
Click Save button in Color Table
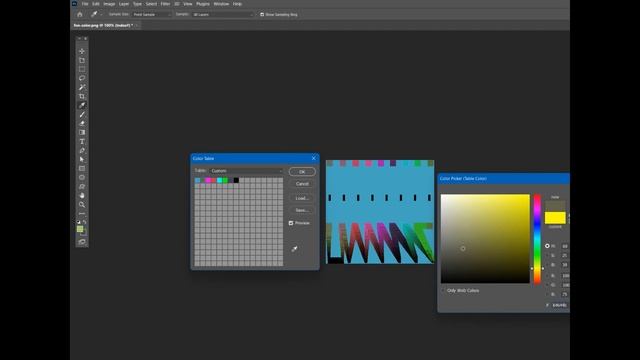point(302,210)
